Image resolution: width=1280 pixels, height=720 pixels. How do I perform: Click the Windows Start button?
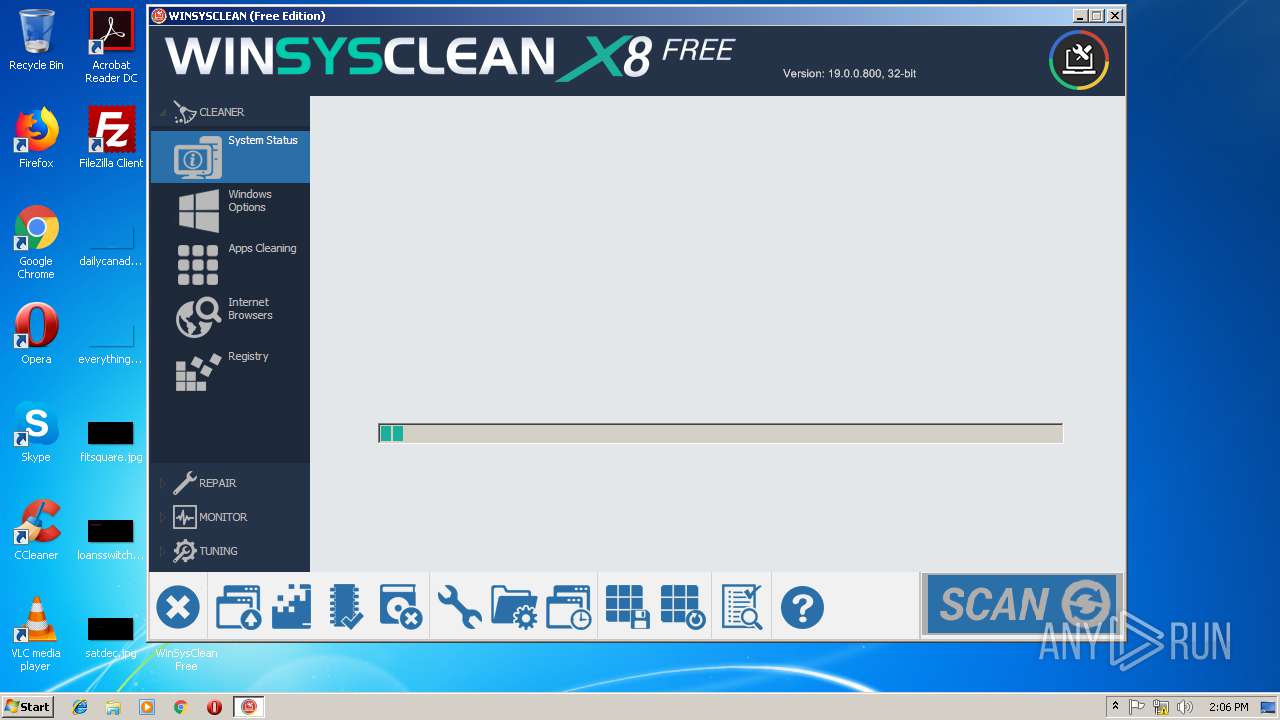[x=27, y=706]
